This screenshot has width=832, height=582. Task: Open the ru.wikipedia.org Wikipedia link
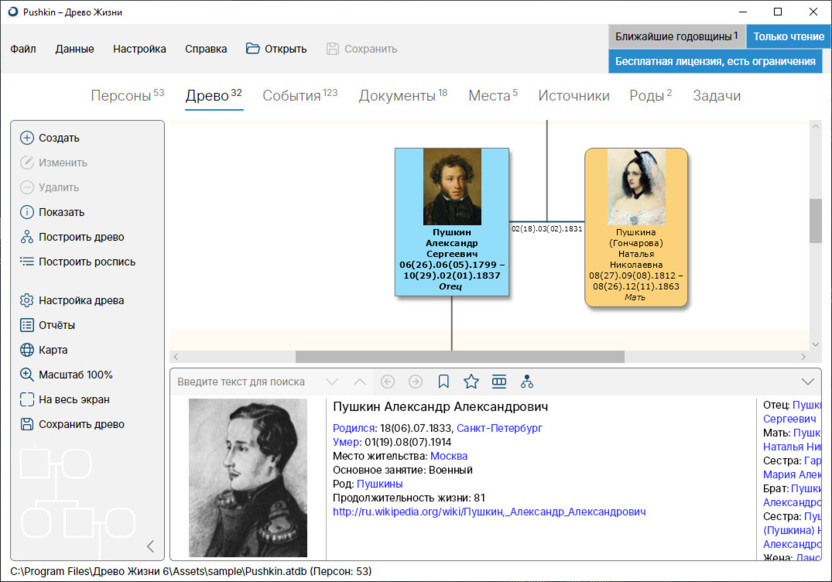click(489, 512)
